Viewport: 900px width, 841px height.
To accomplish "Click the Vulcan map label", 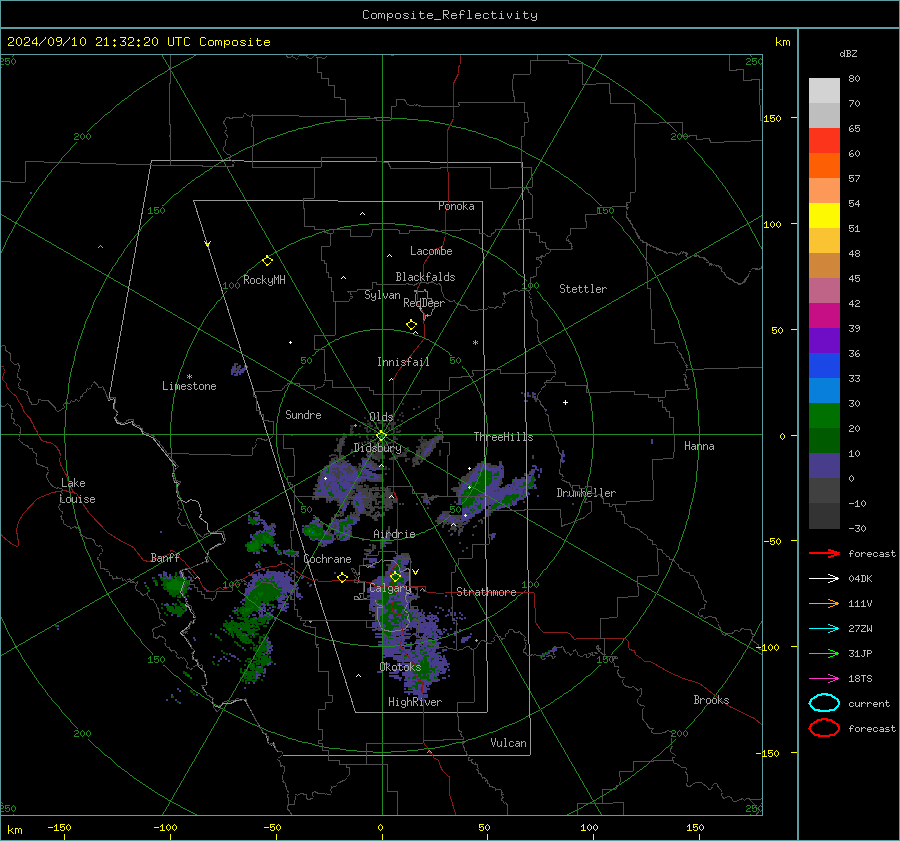I will pos(508,743).
